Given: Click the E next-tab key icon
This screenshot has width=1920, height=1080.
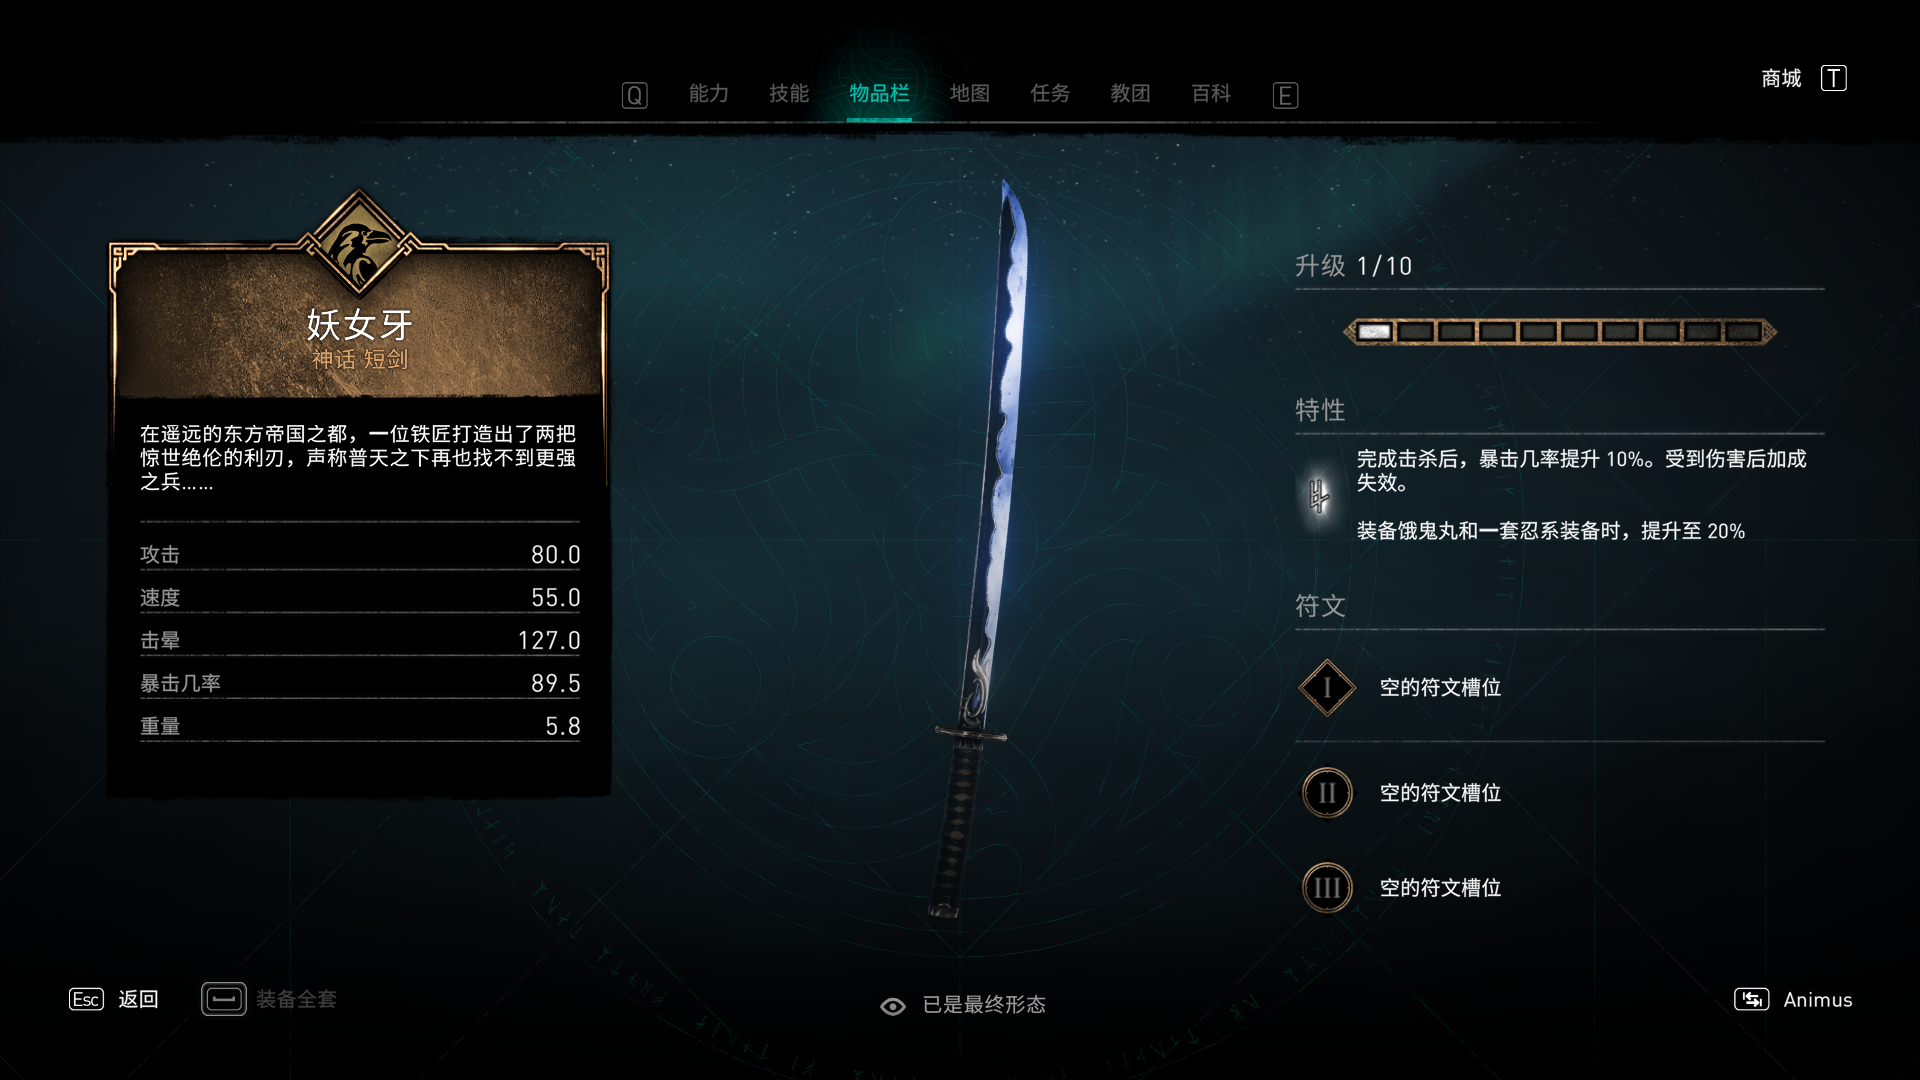Looking at the screenshot, I should (x=1285, y=95).
